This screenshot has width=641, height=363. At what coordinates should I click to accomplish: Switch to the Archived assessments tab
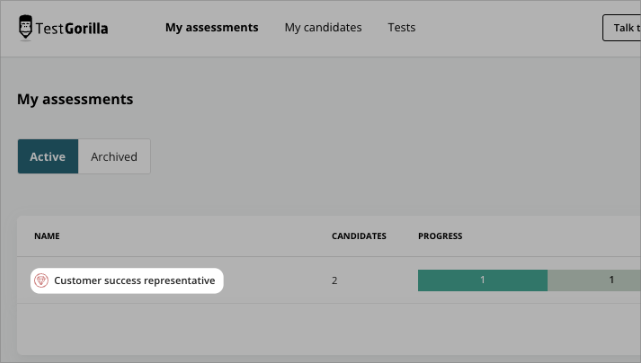click(114, 156)
